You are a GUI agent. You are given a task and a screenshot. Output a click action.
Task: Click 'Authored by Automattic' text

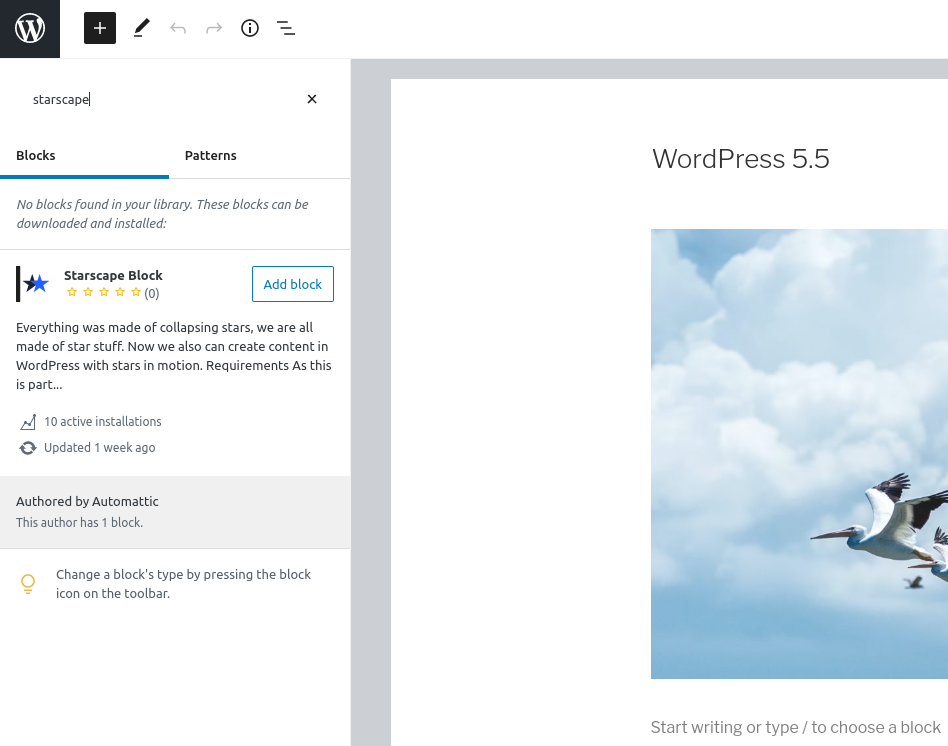[87, 502]
